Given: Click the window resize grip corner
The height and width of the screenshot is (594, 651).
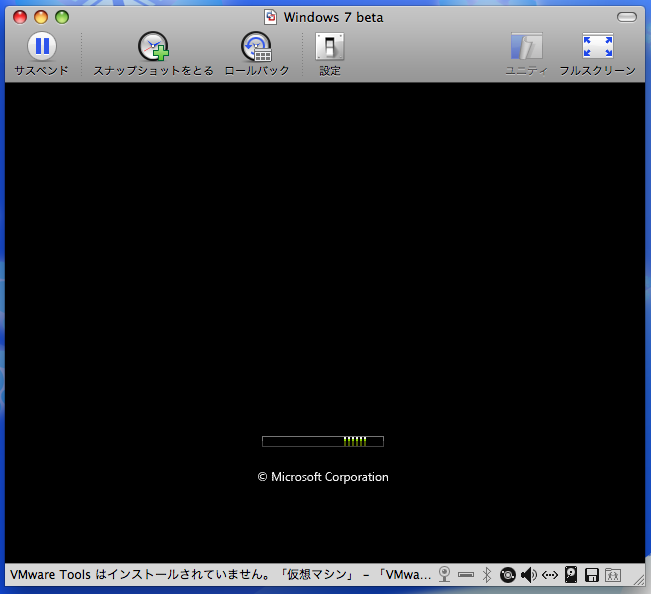Looking at the screenshot, I should coord(639,579).
